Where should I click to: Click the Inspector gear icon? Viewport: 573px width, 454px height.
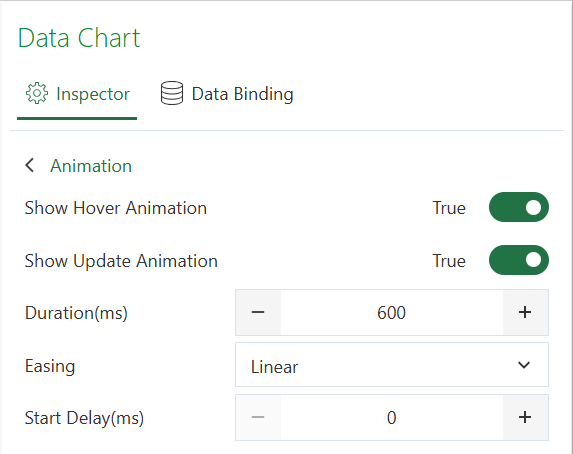click(x=37, y=93)
